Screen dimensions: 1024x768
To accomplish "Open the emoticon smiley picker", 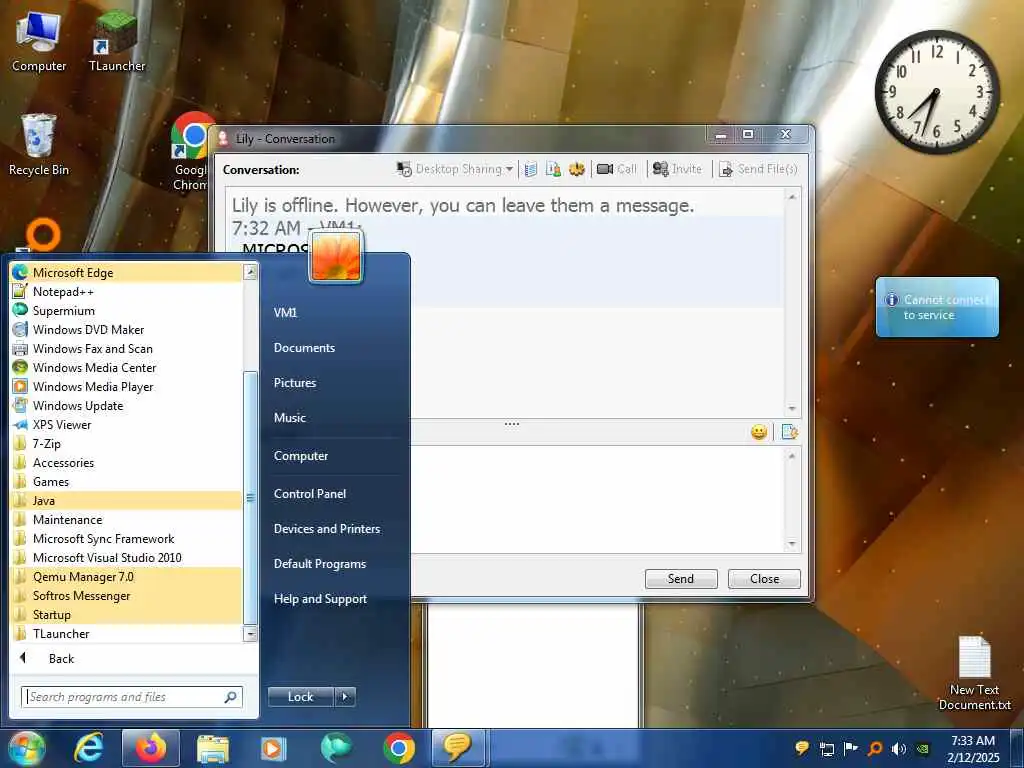I will click(758, 432).
